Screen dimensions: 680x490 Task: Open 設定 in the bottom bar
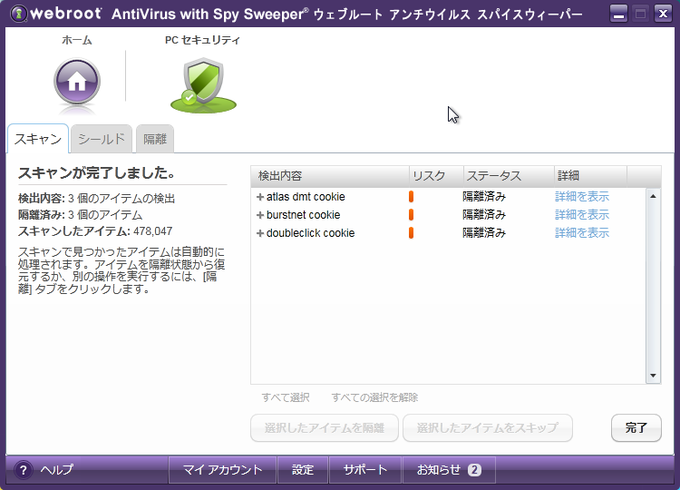303,470
